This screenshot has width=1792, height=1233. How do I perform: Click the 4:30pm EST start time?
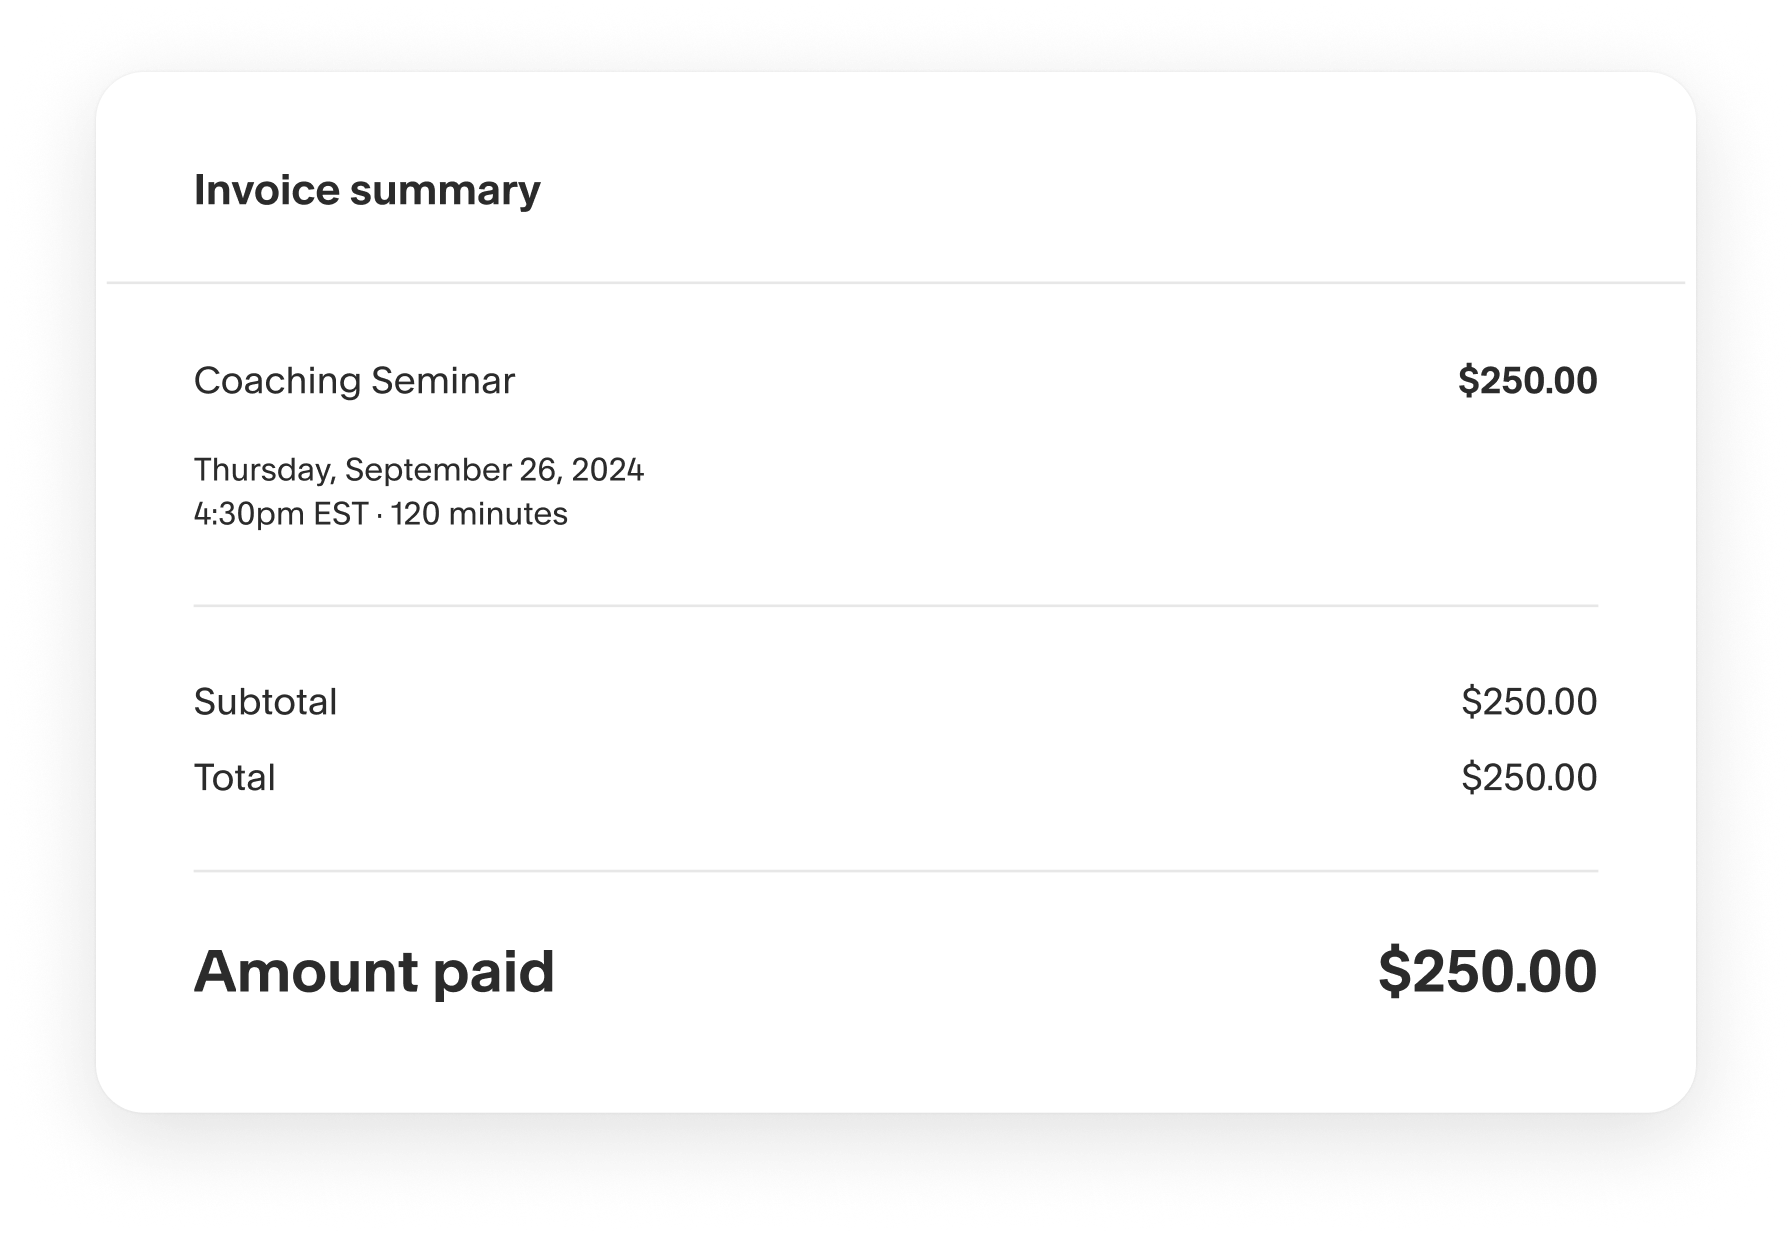click(x=281, y=514)
